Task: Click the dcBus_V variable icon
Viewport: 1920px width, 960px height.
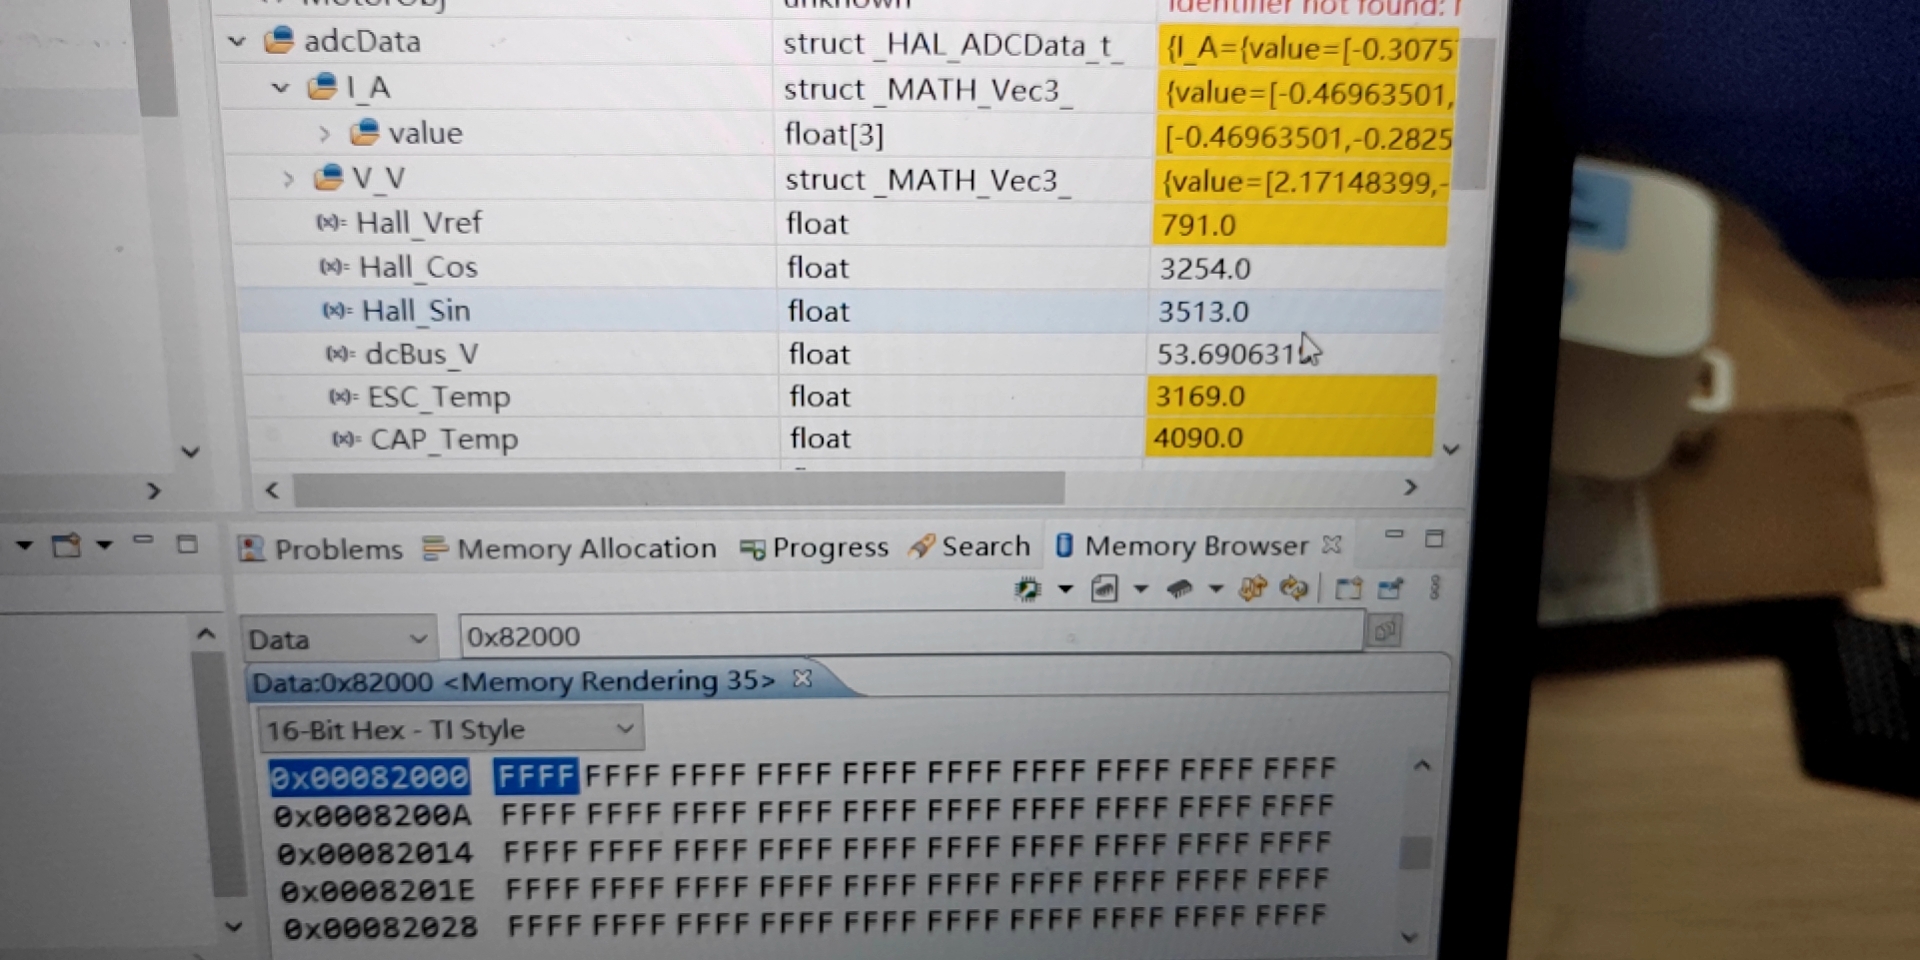Action: tap(340, 354)
